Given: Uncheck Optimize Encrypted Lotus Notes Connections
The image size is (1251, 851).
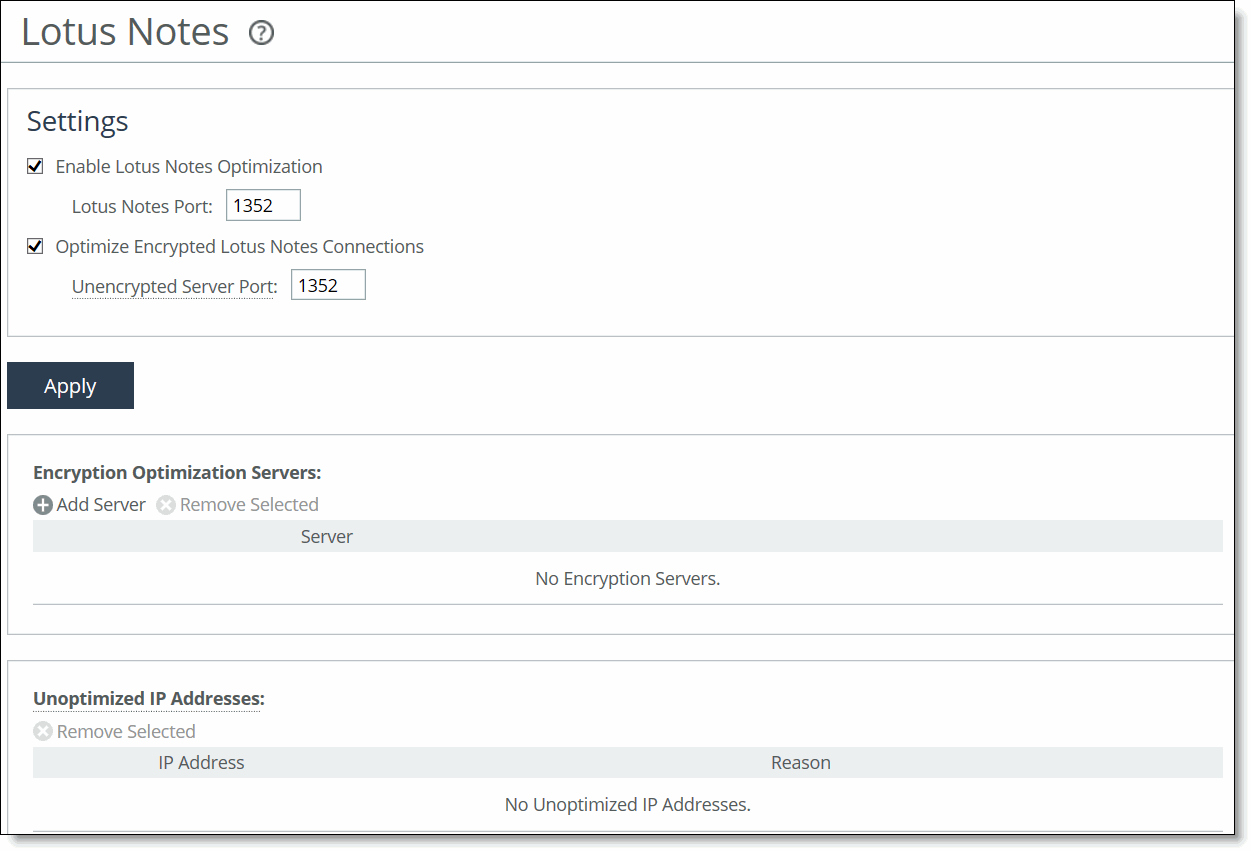Looking at the screenshot, I should pyautogui.click(x=35, y=246).
